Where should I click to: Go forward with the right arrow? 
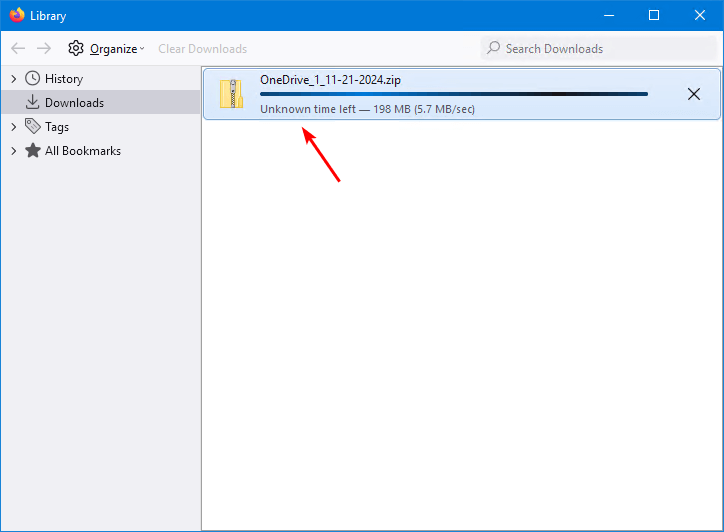(x=44, y=48)
